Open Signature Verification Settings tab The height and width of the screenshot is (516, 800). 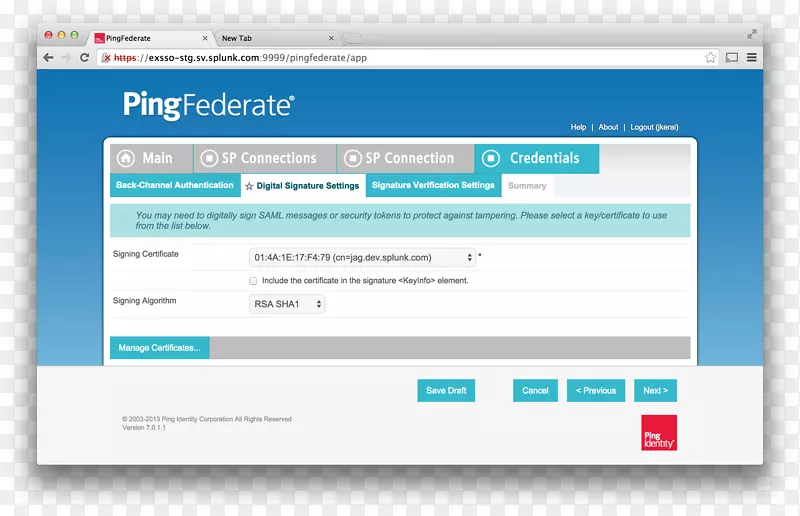pyautogui.click(x=433, y=185)
